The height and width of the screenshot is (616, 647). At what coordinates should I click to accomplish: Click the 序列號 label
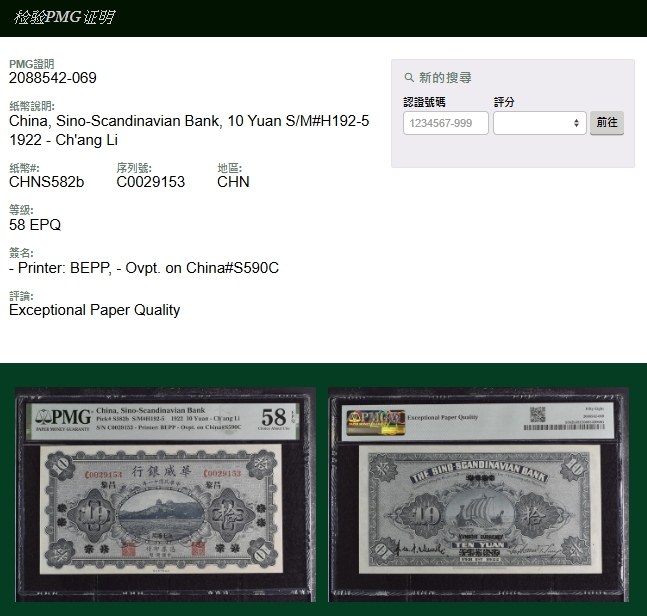134,168
